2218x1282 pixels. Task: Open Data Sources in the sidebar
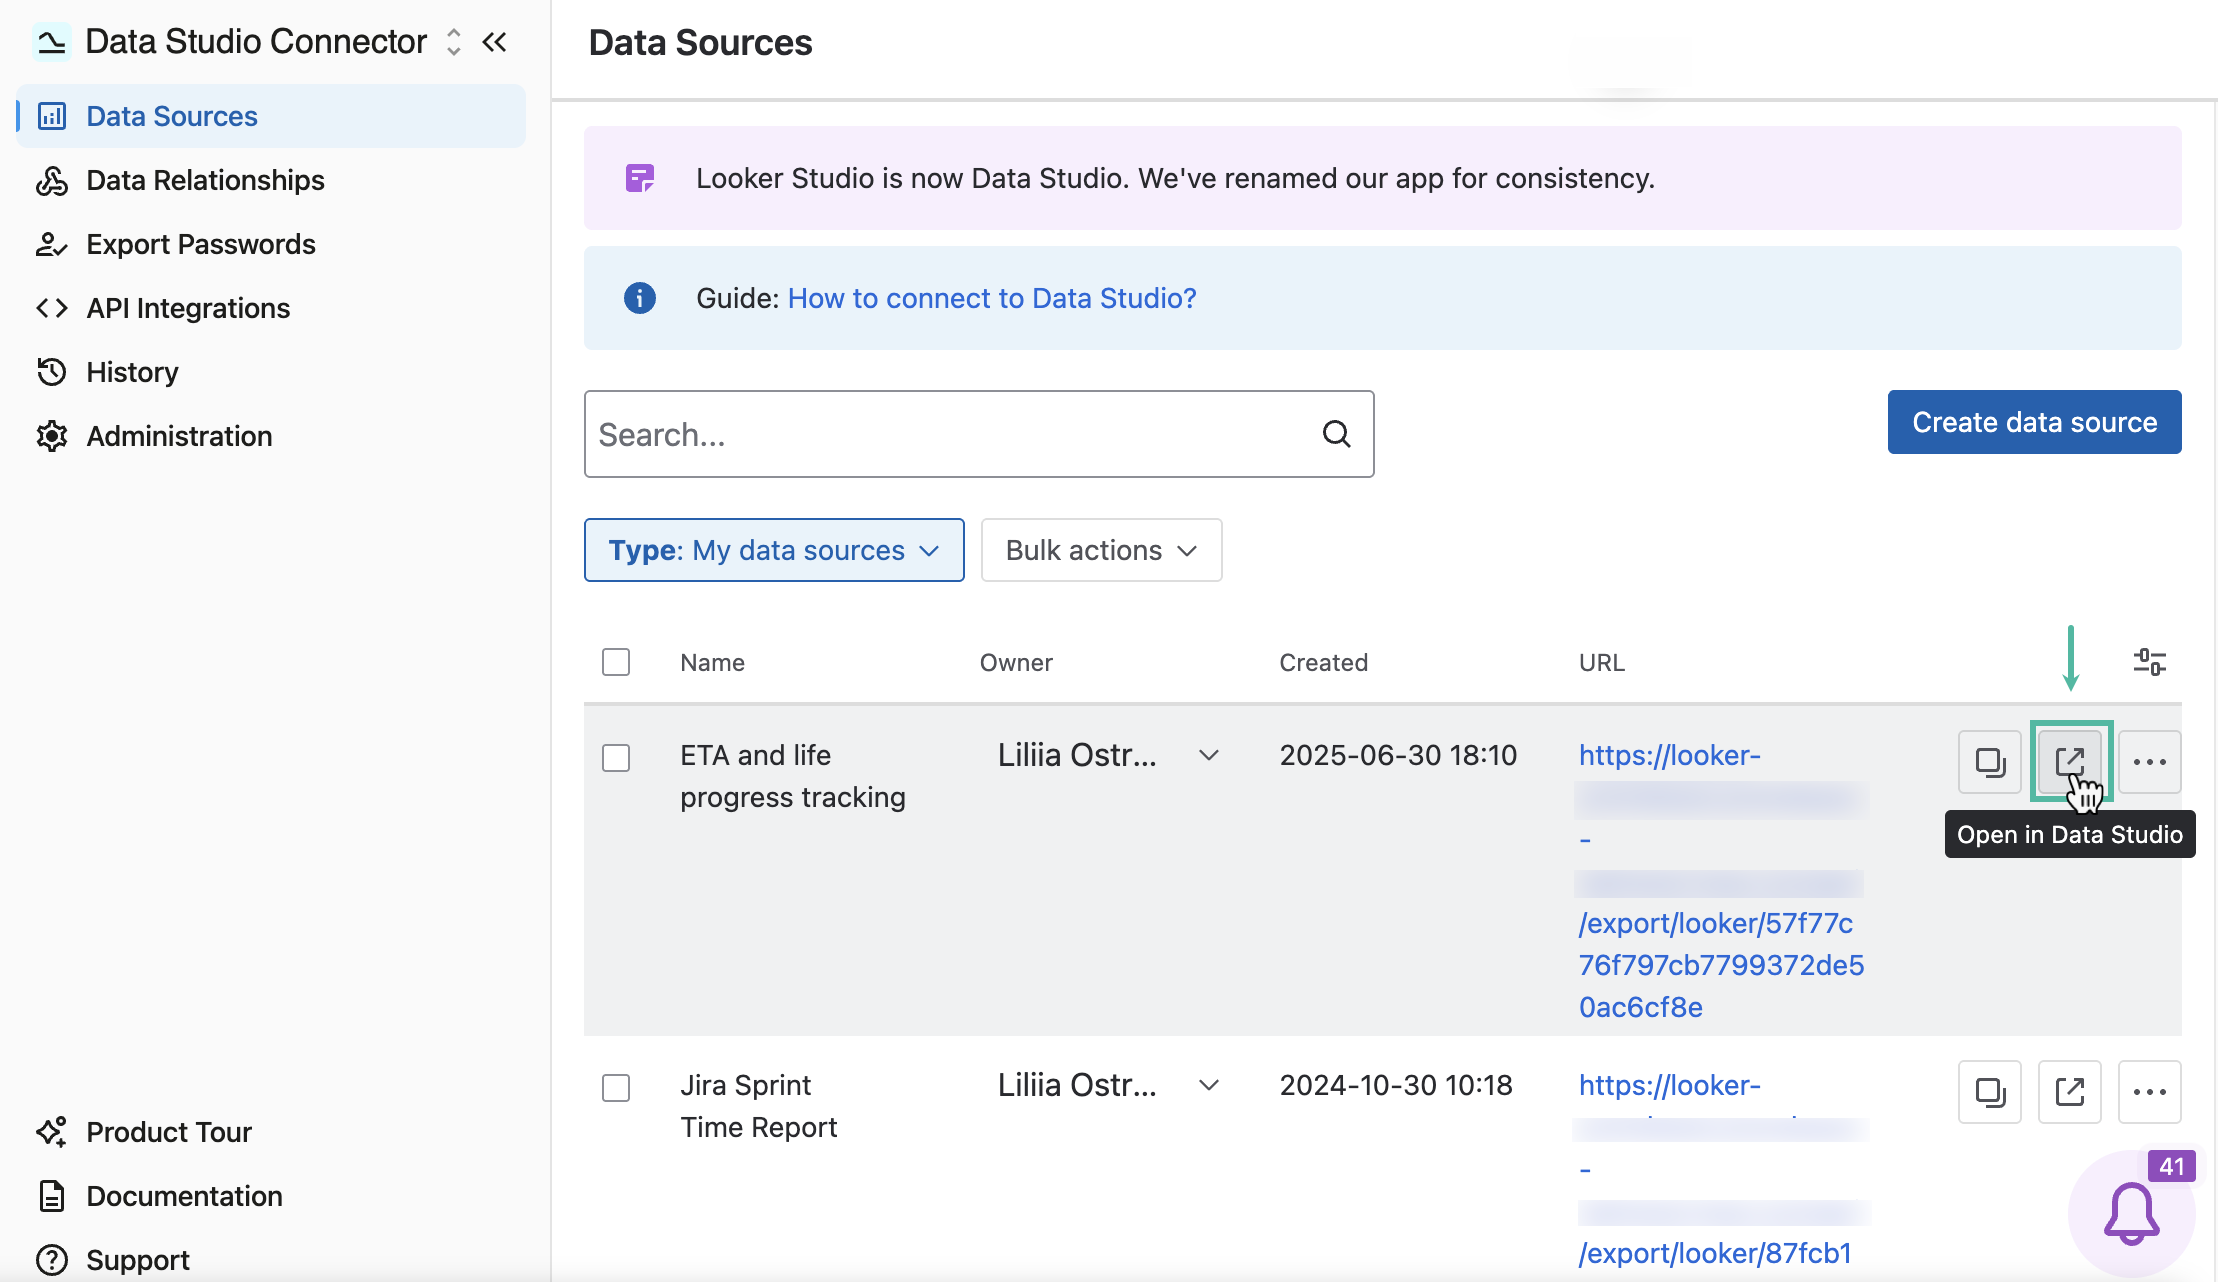(x=271, y=116)
